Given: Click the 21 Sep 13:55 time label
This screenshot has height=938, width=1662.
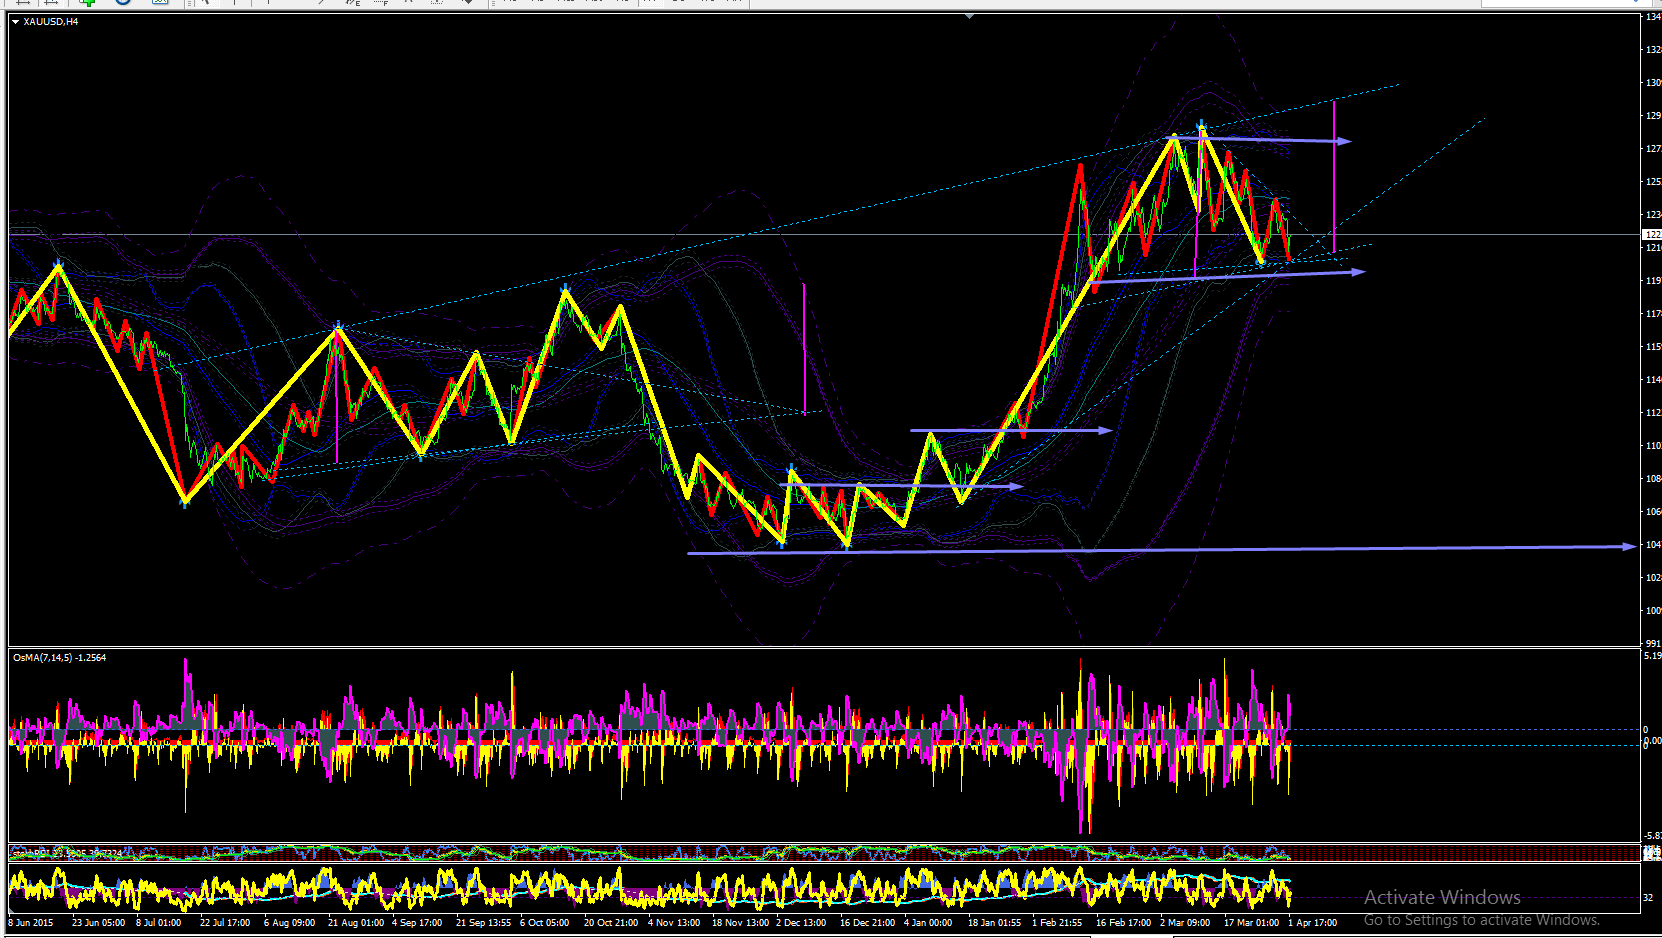Looking at the screenshot, I should click(484, 922).
